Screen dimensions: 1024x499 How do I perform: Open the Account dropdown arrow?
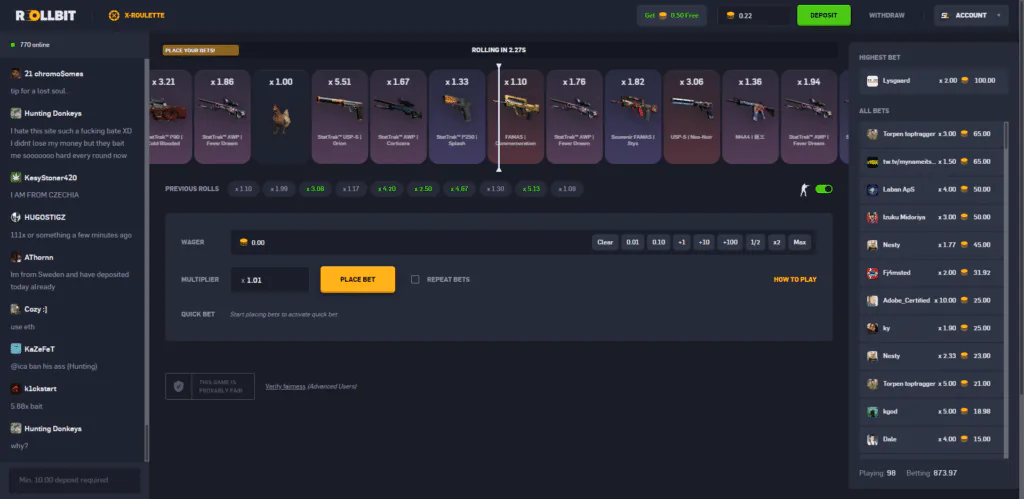[999, 15]
